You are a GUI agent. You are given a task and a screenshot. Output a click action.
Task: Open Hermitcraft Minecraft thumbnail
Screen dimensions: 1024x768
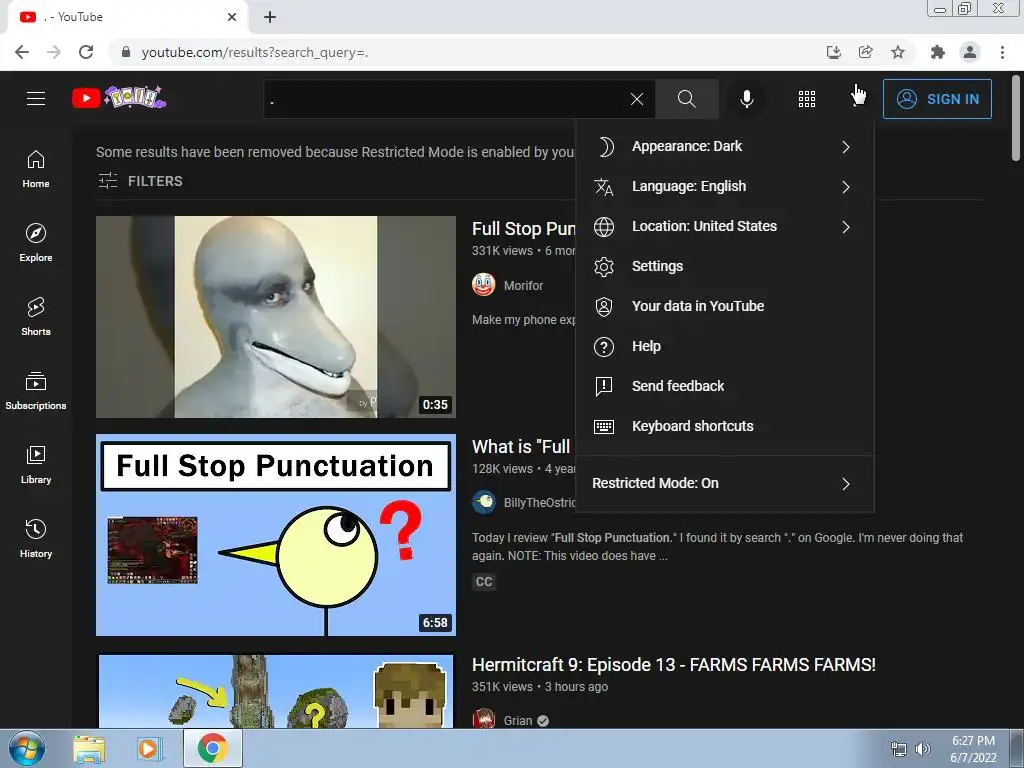[x=276, y=690]
